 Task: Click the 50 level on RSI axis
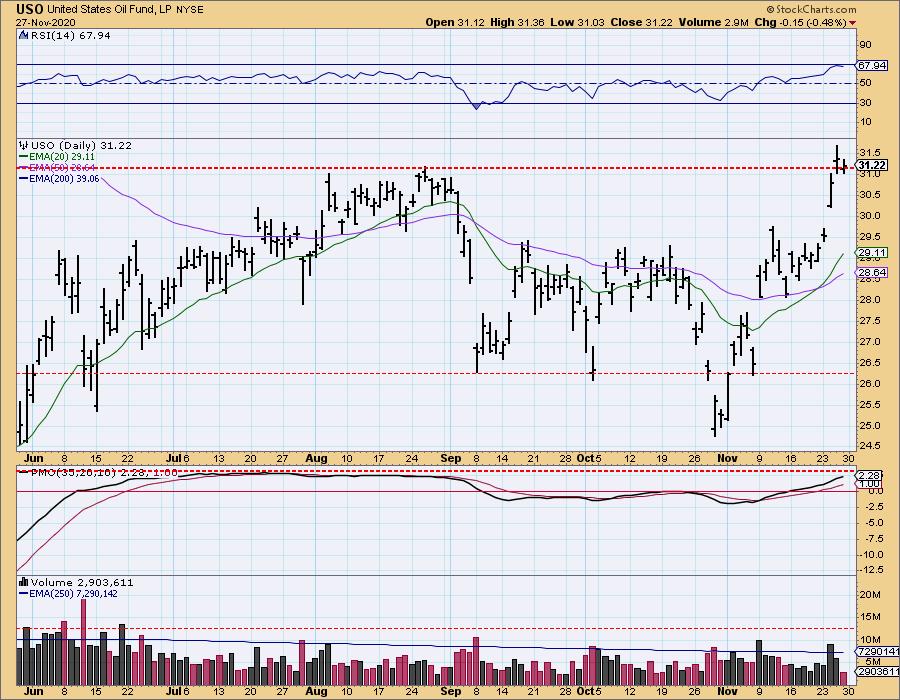[866, 83]
